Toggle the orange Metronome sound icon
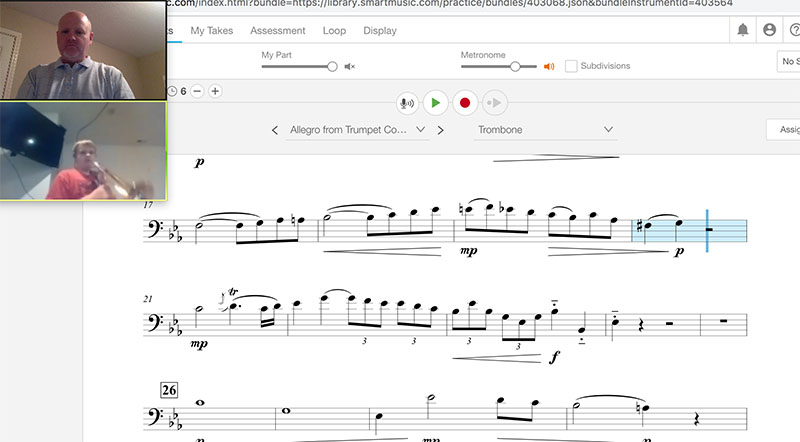 coord(549,67)
